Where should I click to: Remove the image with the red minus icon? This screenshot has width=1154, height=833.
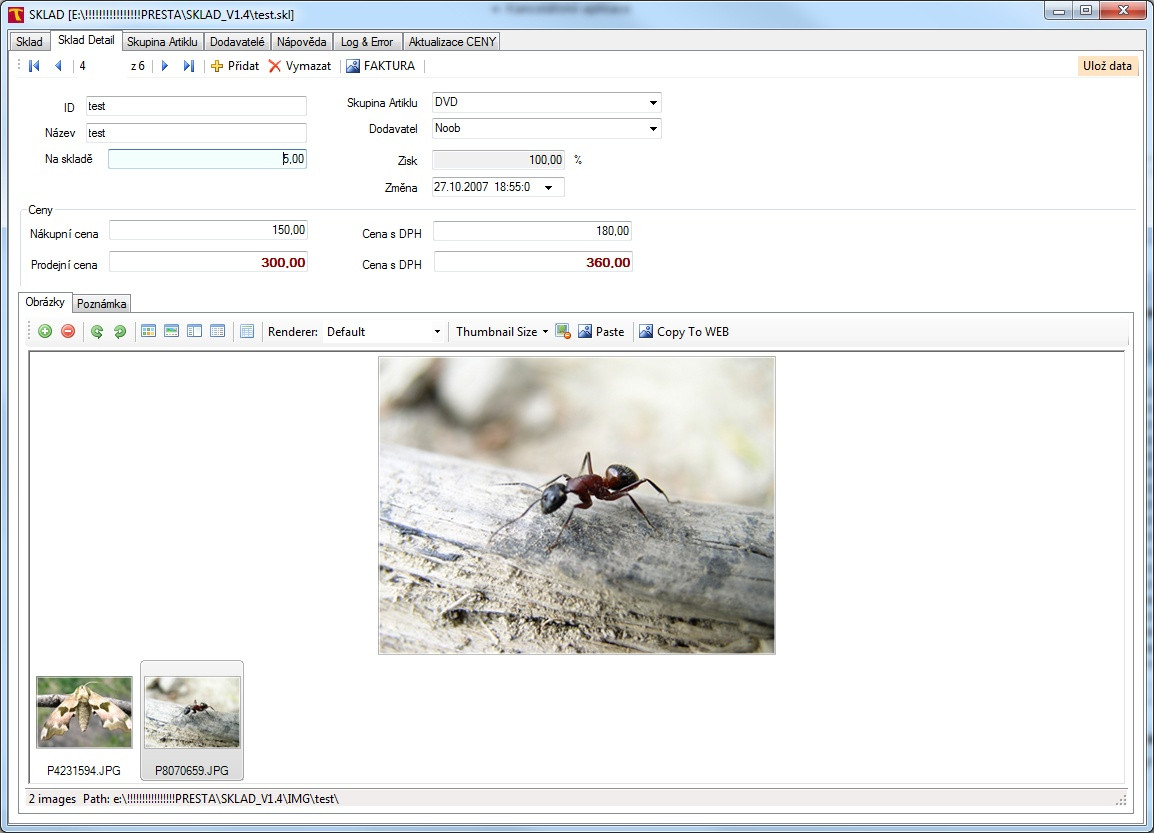(x=68, y=332)
